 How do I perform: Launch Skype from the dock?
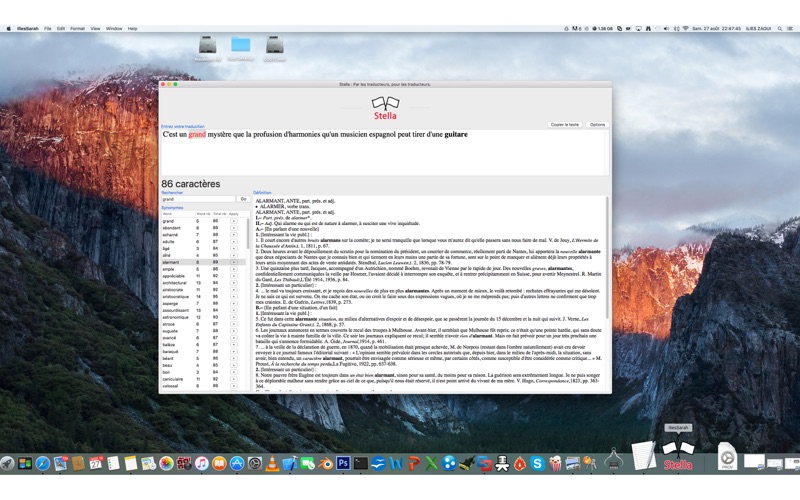pyautogui.click(x=537, y=463)
